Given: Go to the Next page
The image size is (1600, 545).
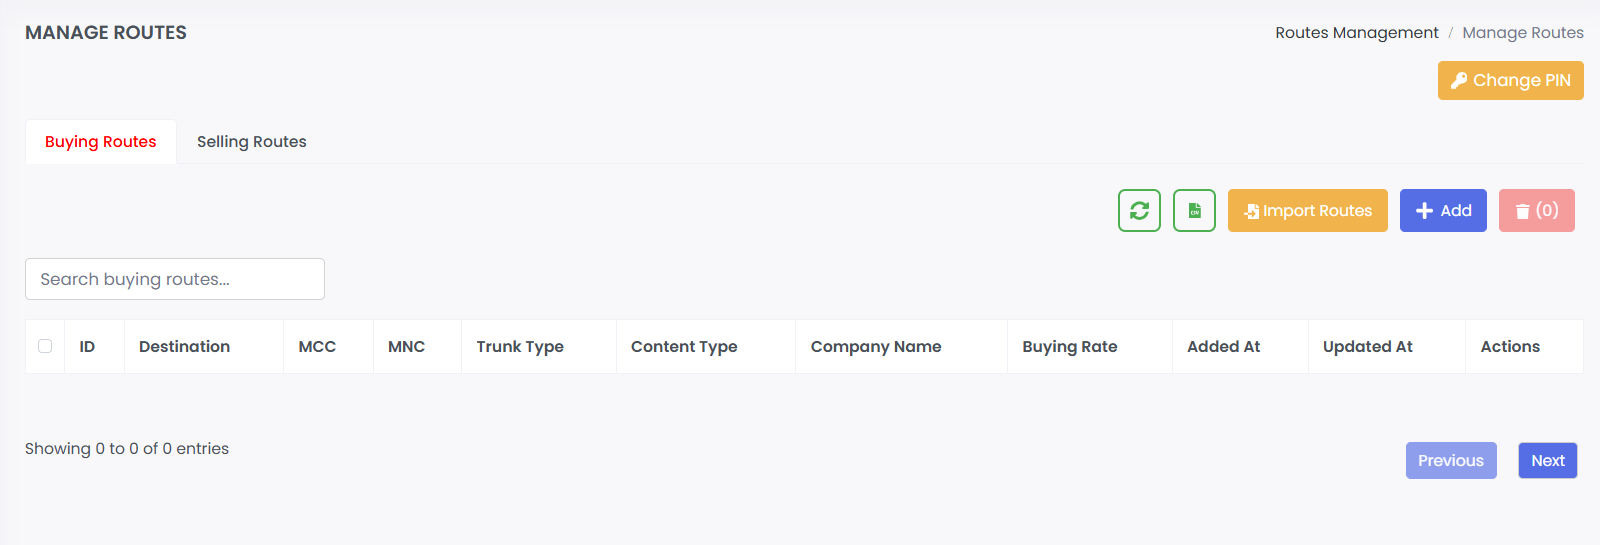Looking at the screenshot, I should click(1547, 461).
